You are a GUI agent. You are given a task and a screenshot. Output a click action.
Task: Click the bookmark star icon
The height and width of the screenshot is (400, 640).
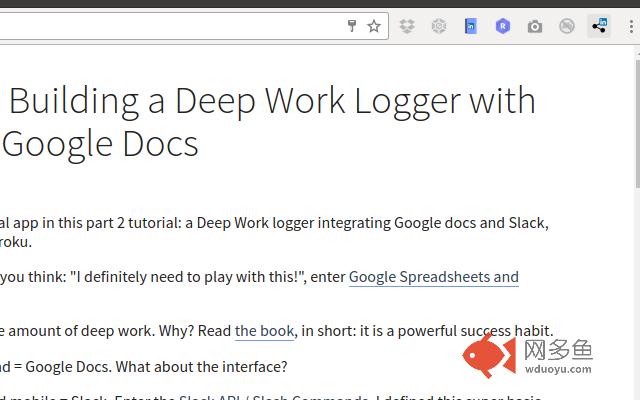[374, 27]
